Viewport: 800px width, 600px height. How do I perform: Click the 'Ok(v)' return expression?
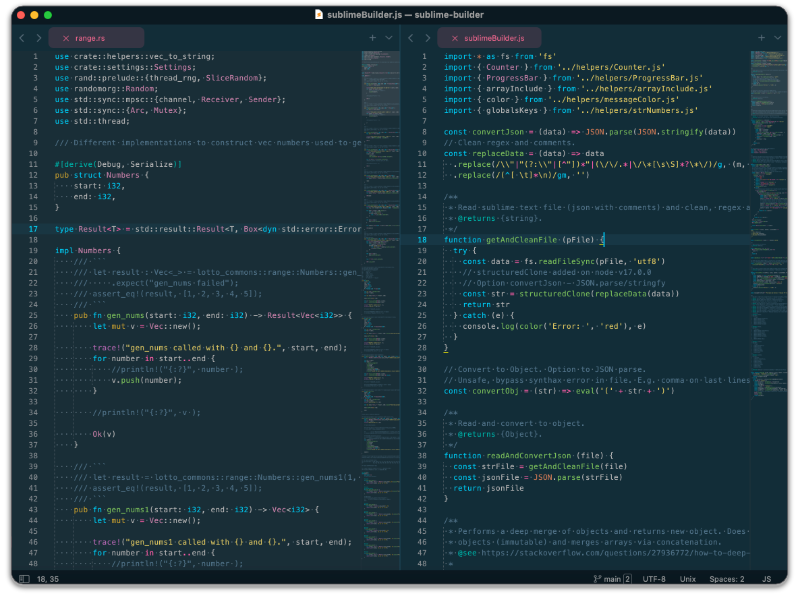pos(104,434)
